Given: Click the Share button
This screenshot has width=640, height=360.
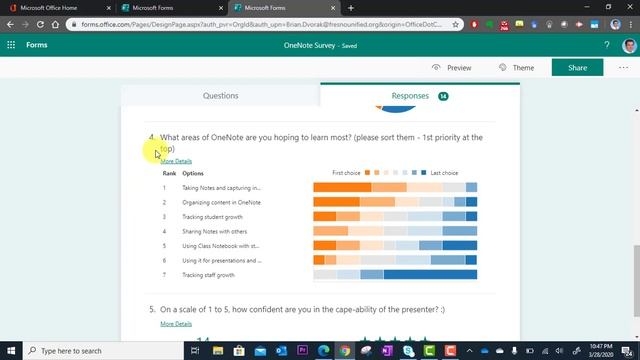Looking at the screenshot, I should coord(577,67).
